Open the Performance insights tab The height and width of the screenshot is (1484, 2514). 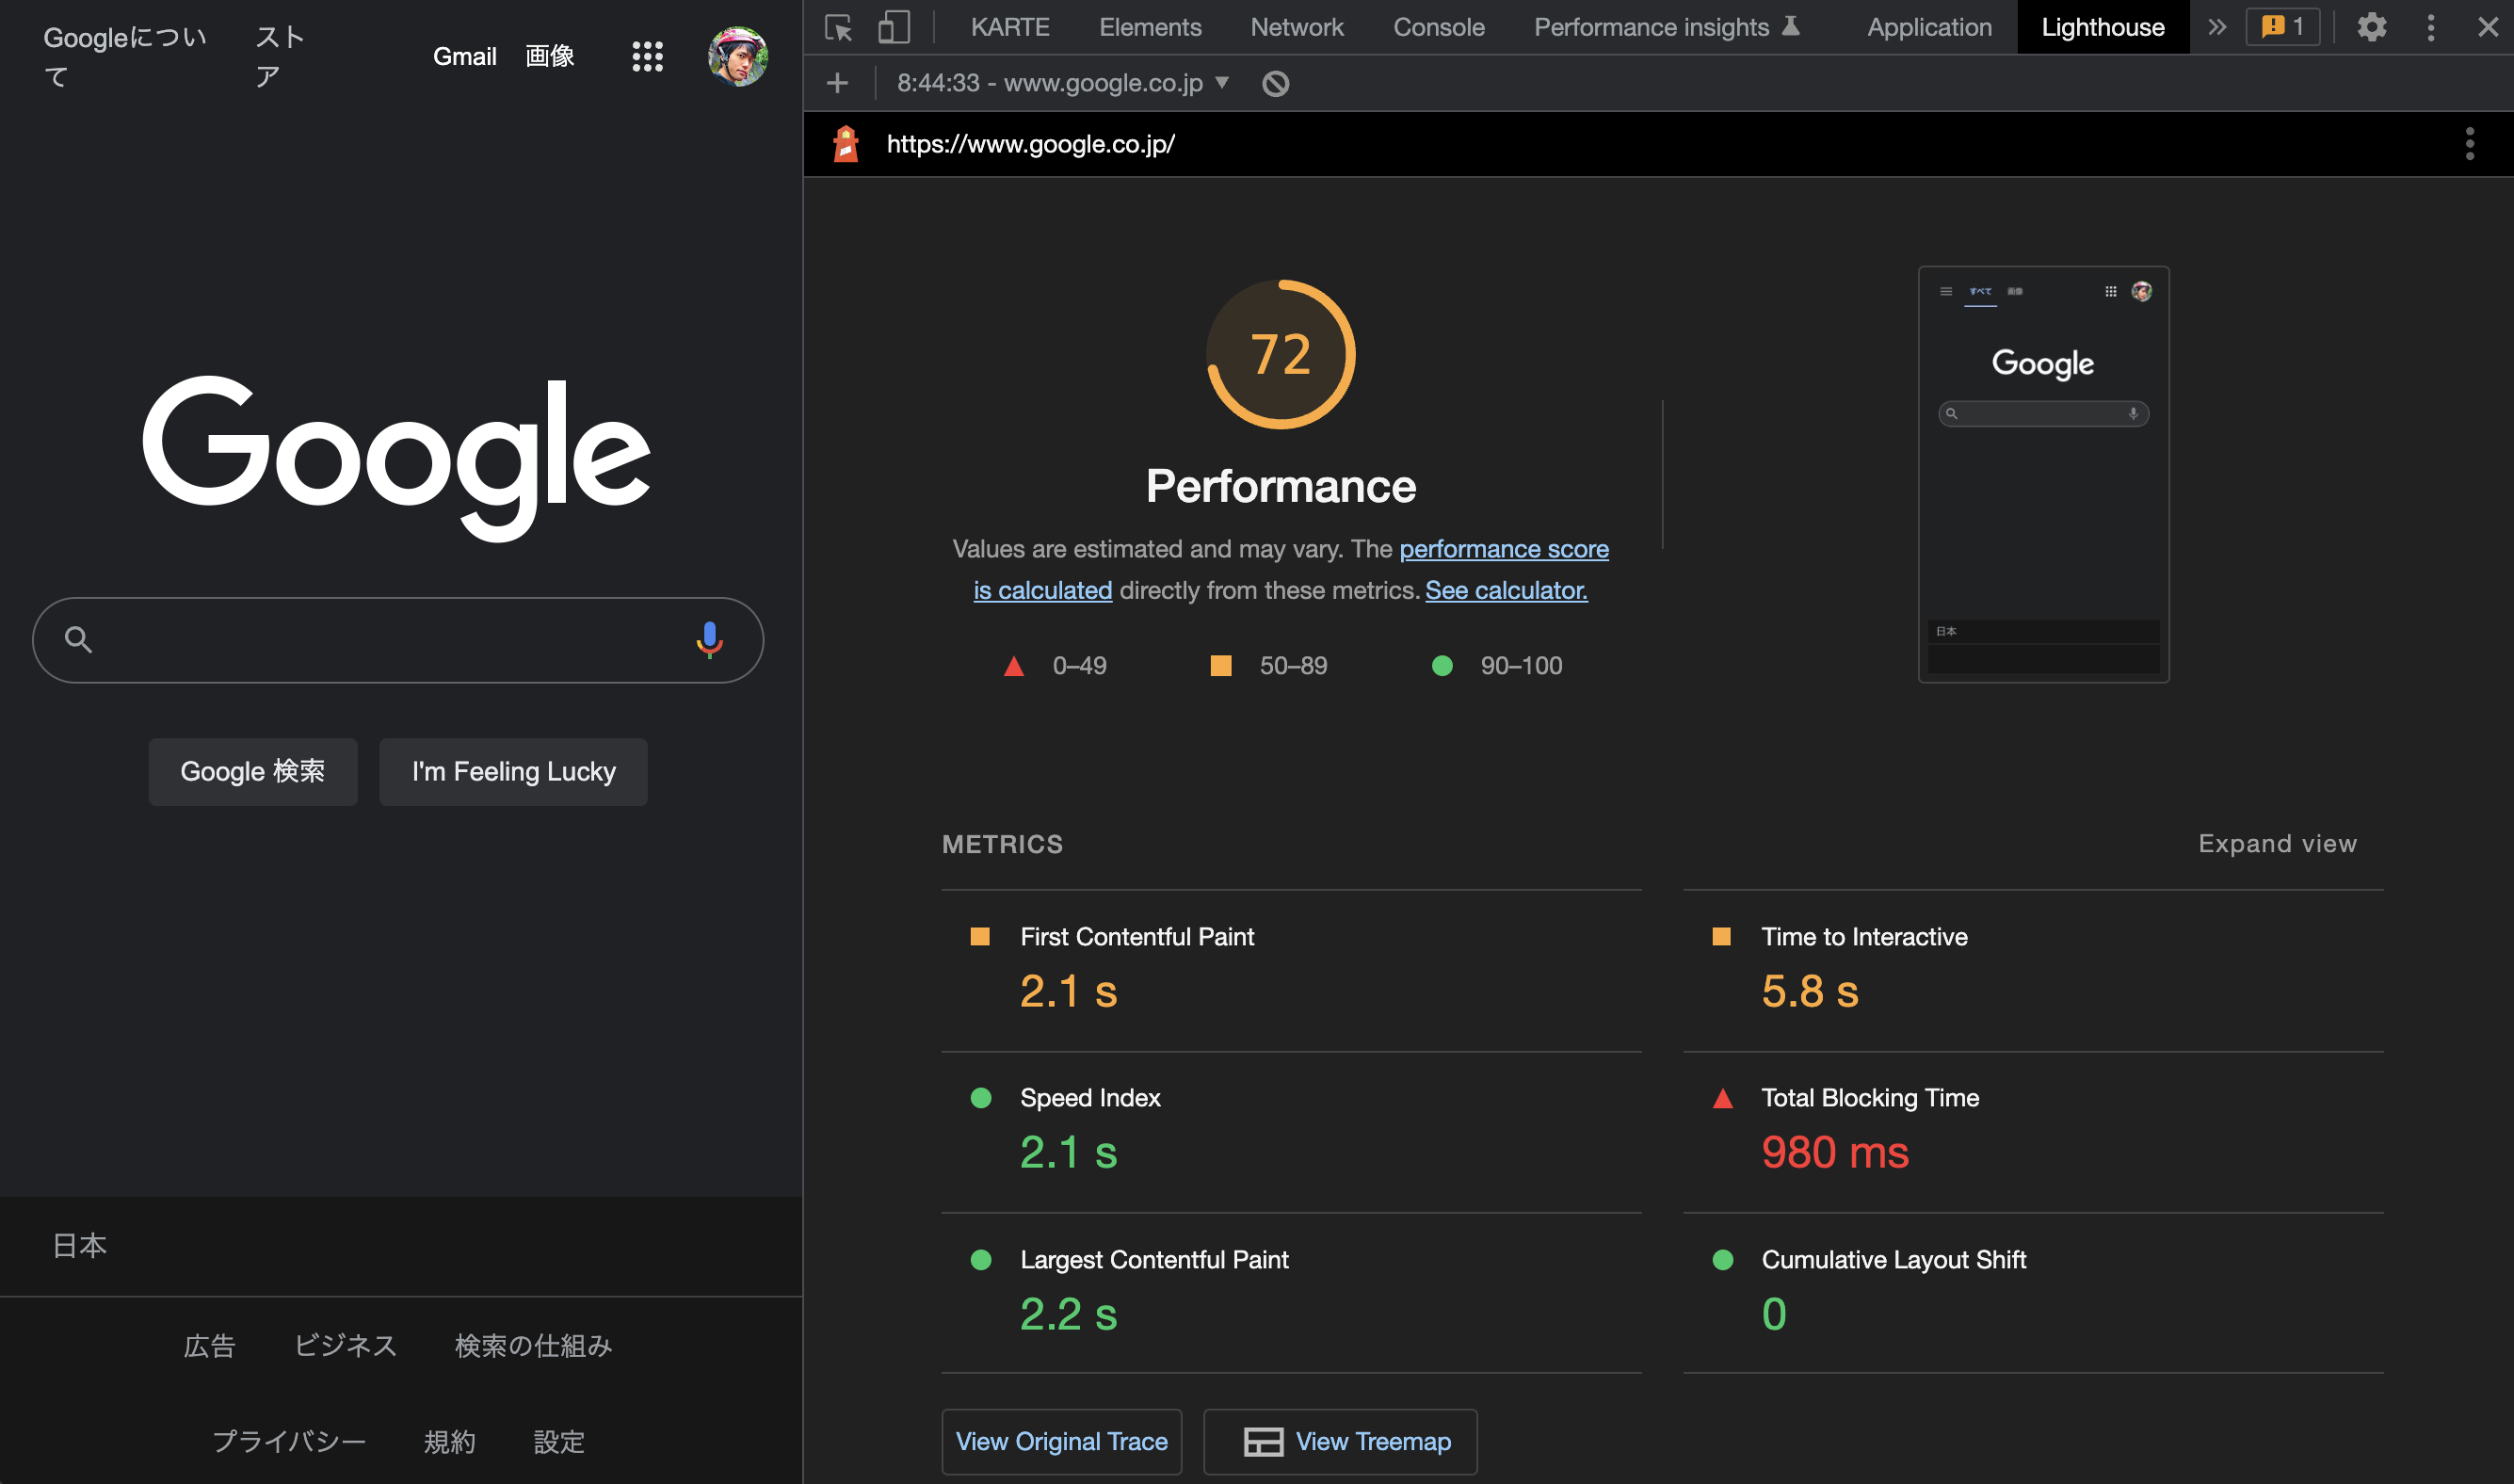pyautogui.click(x=1667, y=27)
